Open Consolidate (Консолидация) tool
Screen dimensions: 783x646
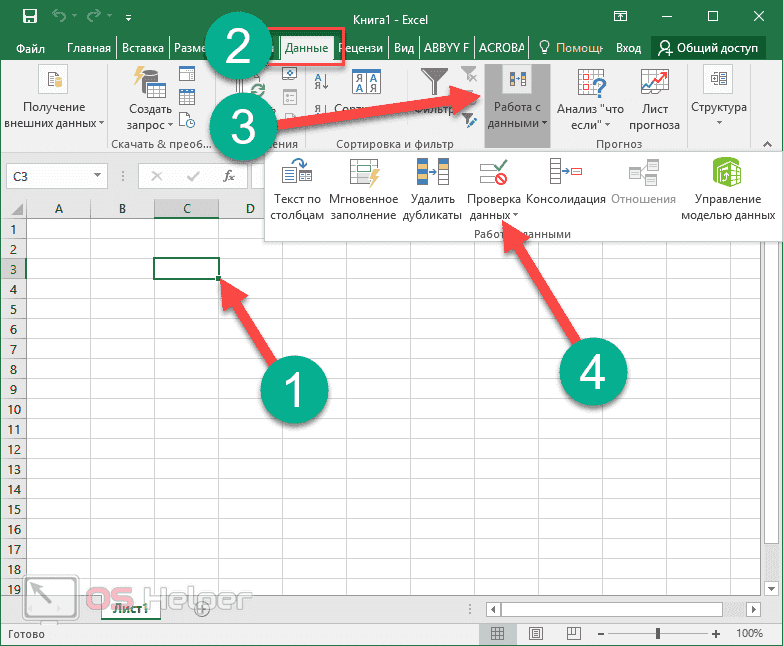(x=565, y=174)
